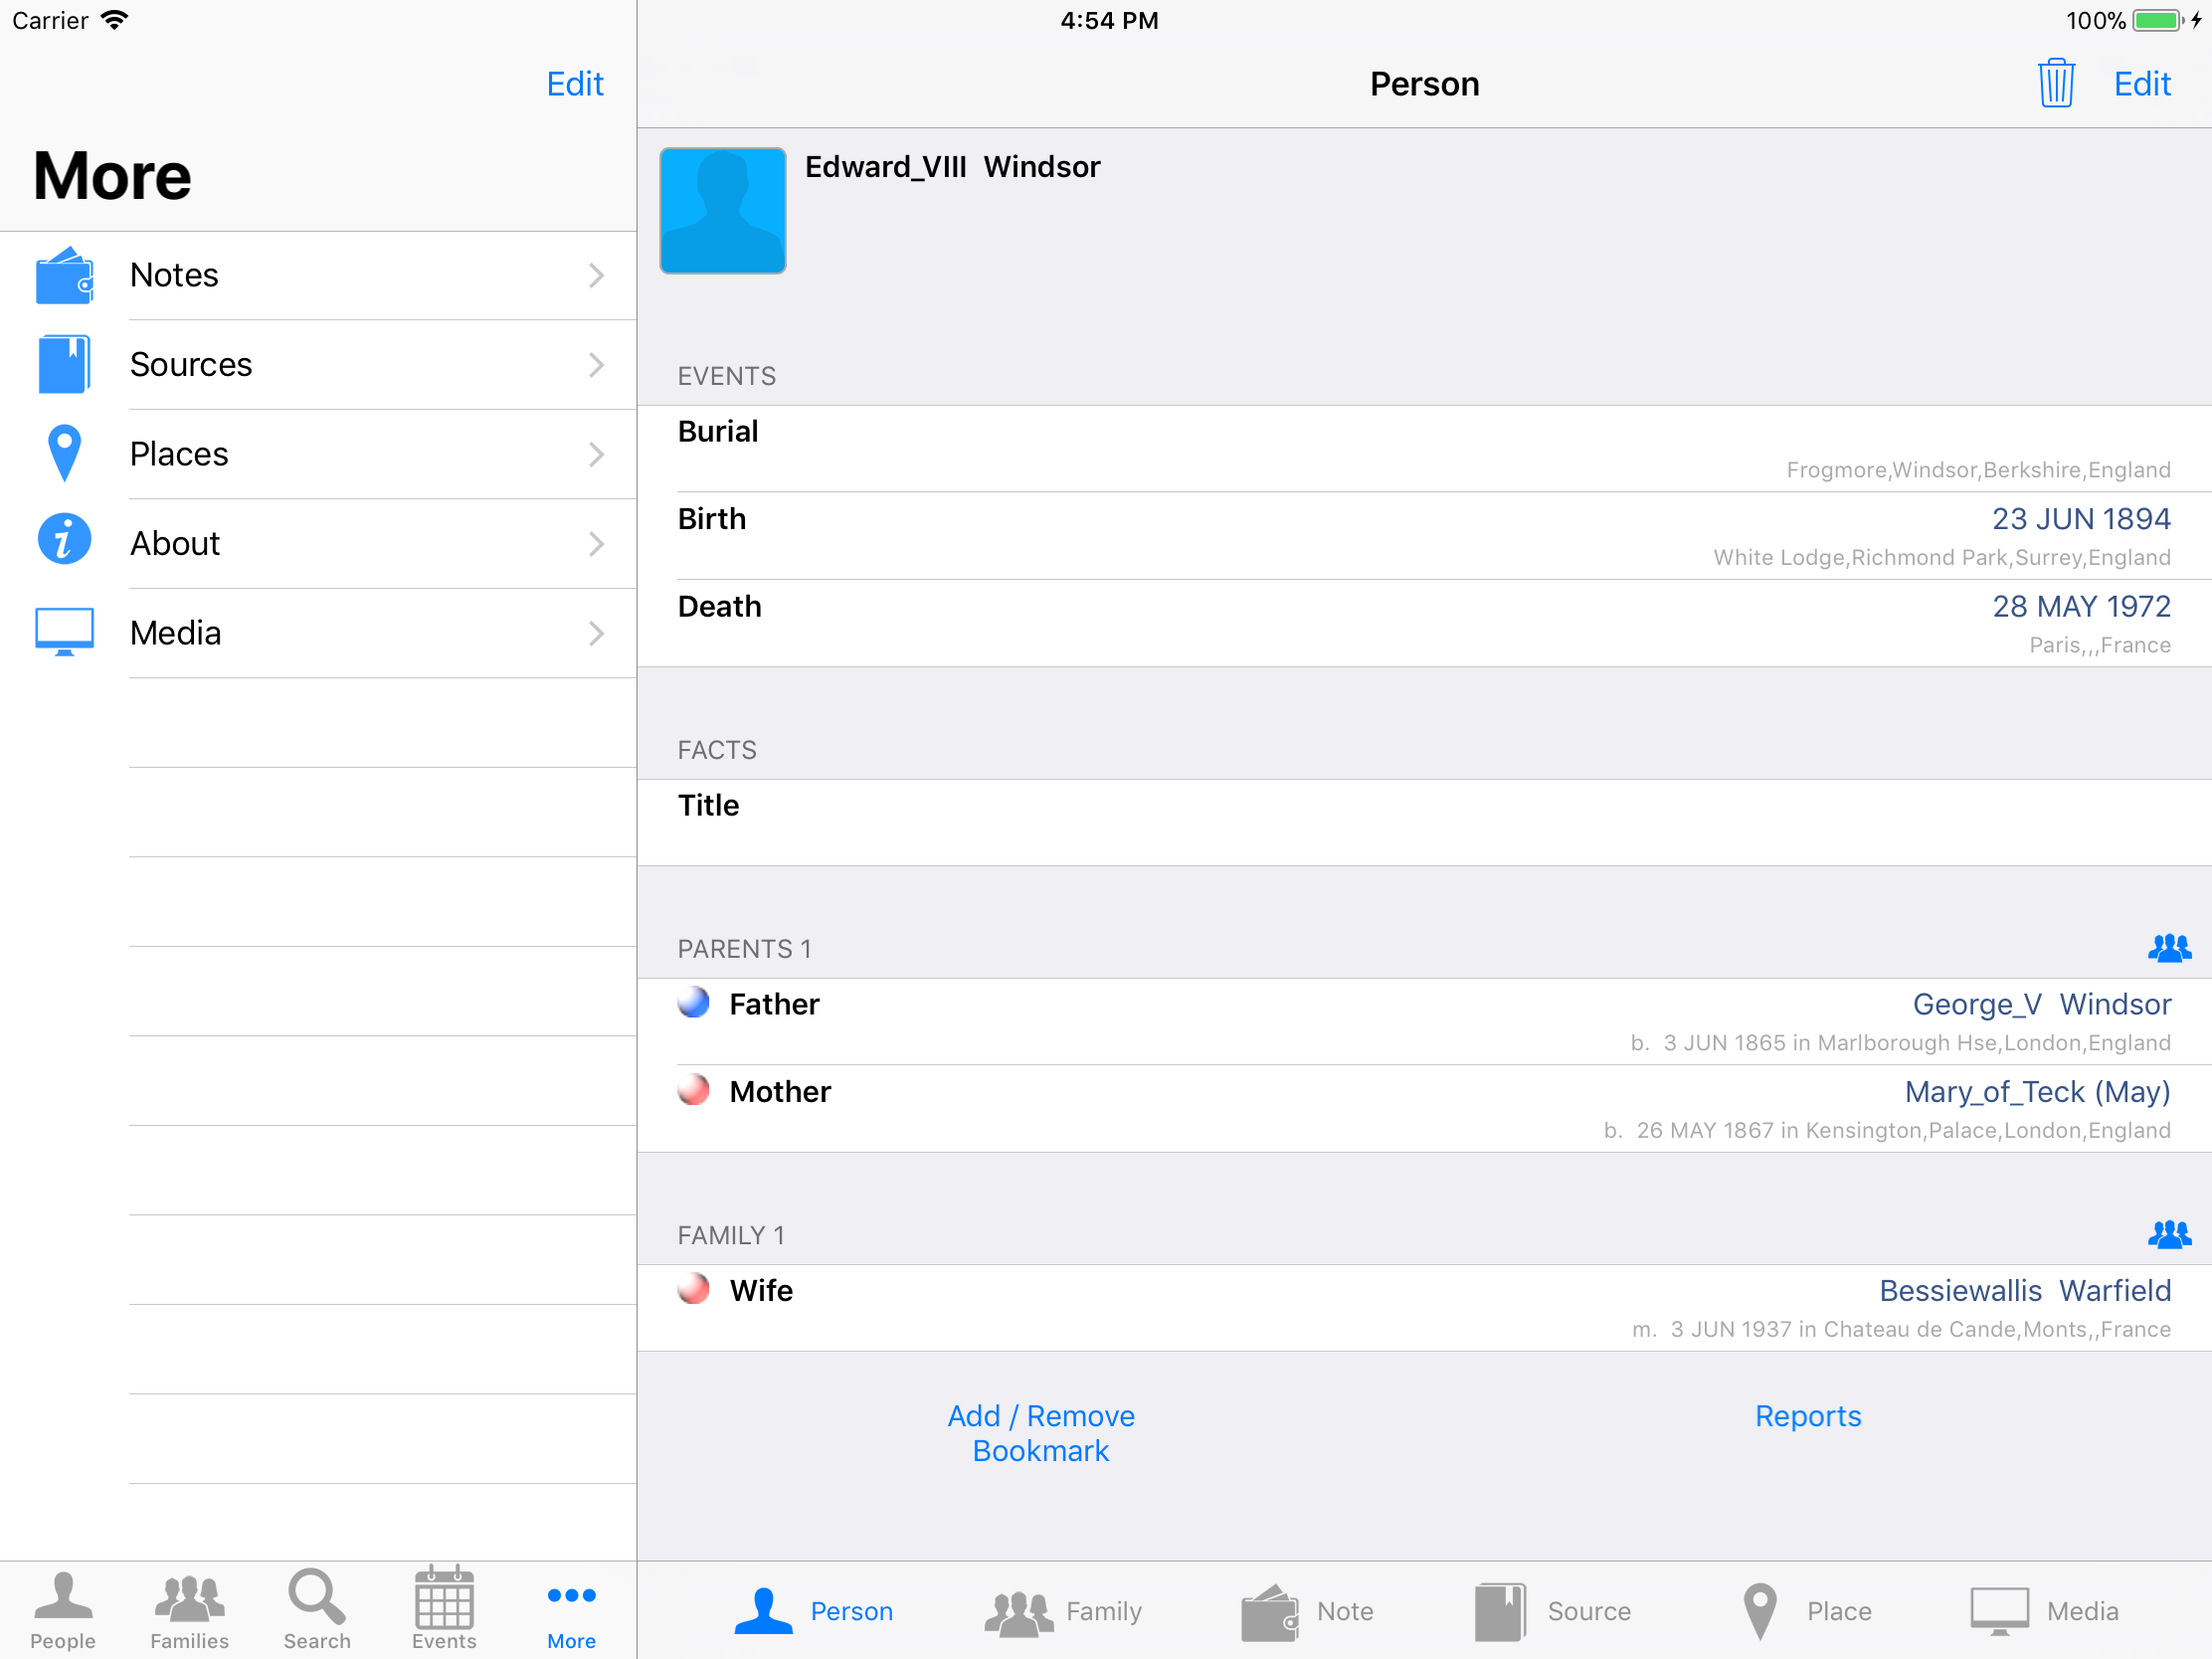Expand the Media row chevron
Screen dimensions: 2212x1659
coord(596,633)
